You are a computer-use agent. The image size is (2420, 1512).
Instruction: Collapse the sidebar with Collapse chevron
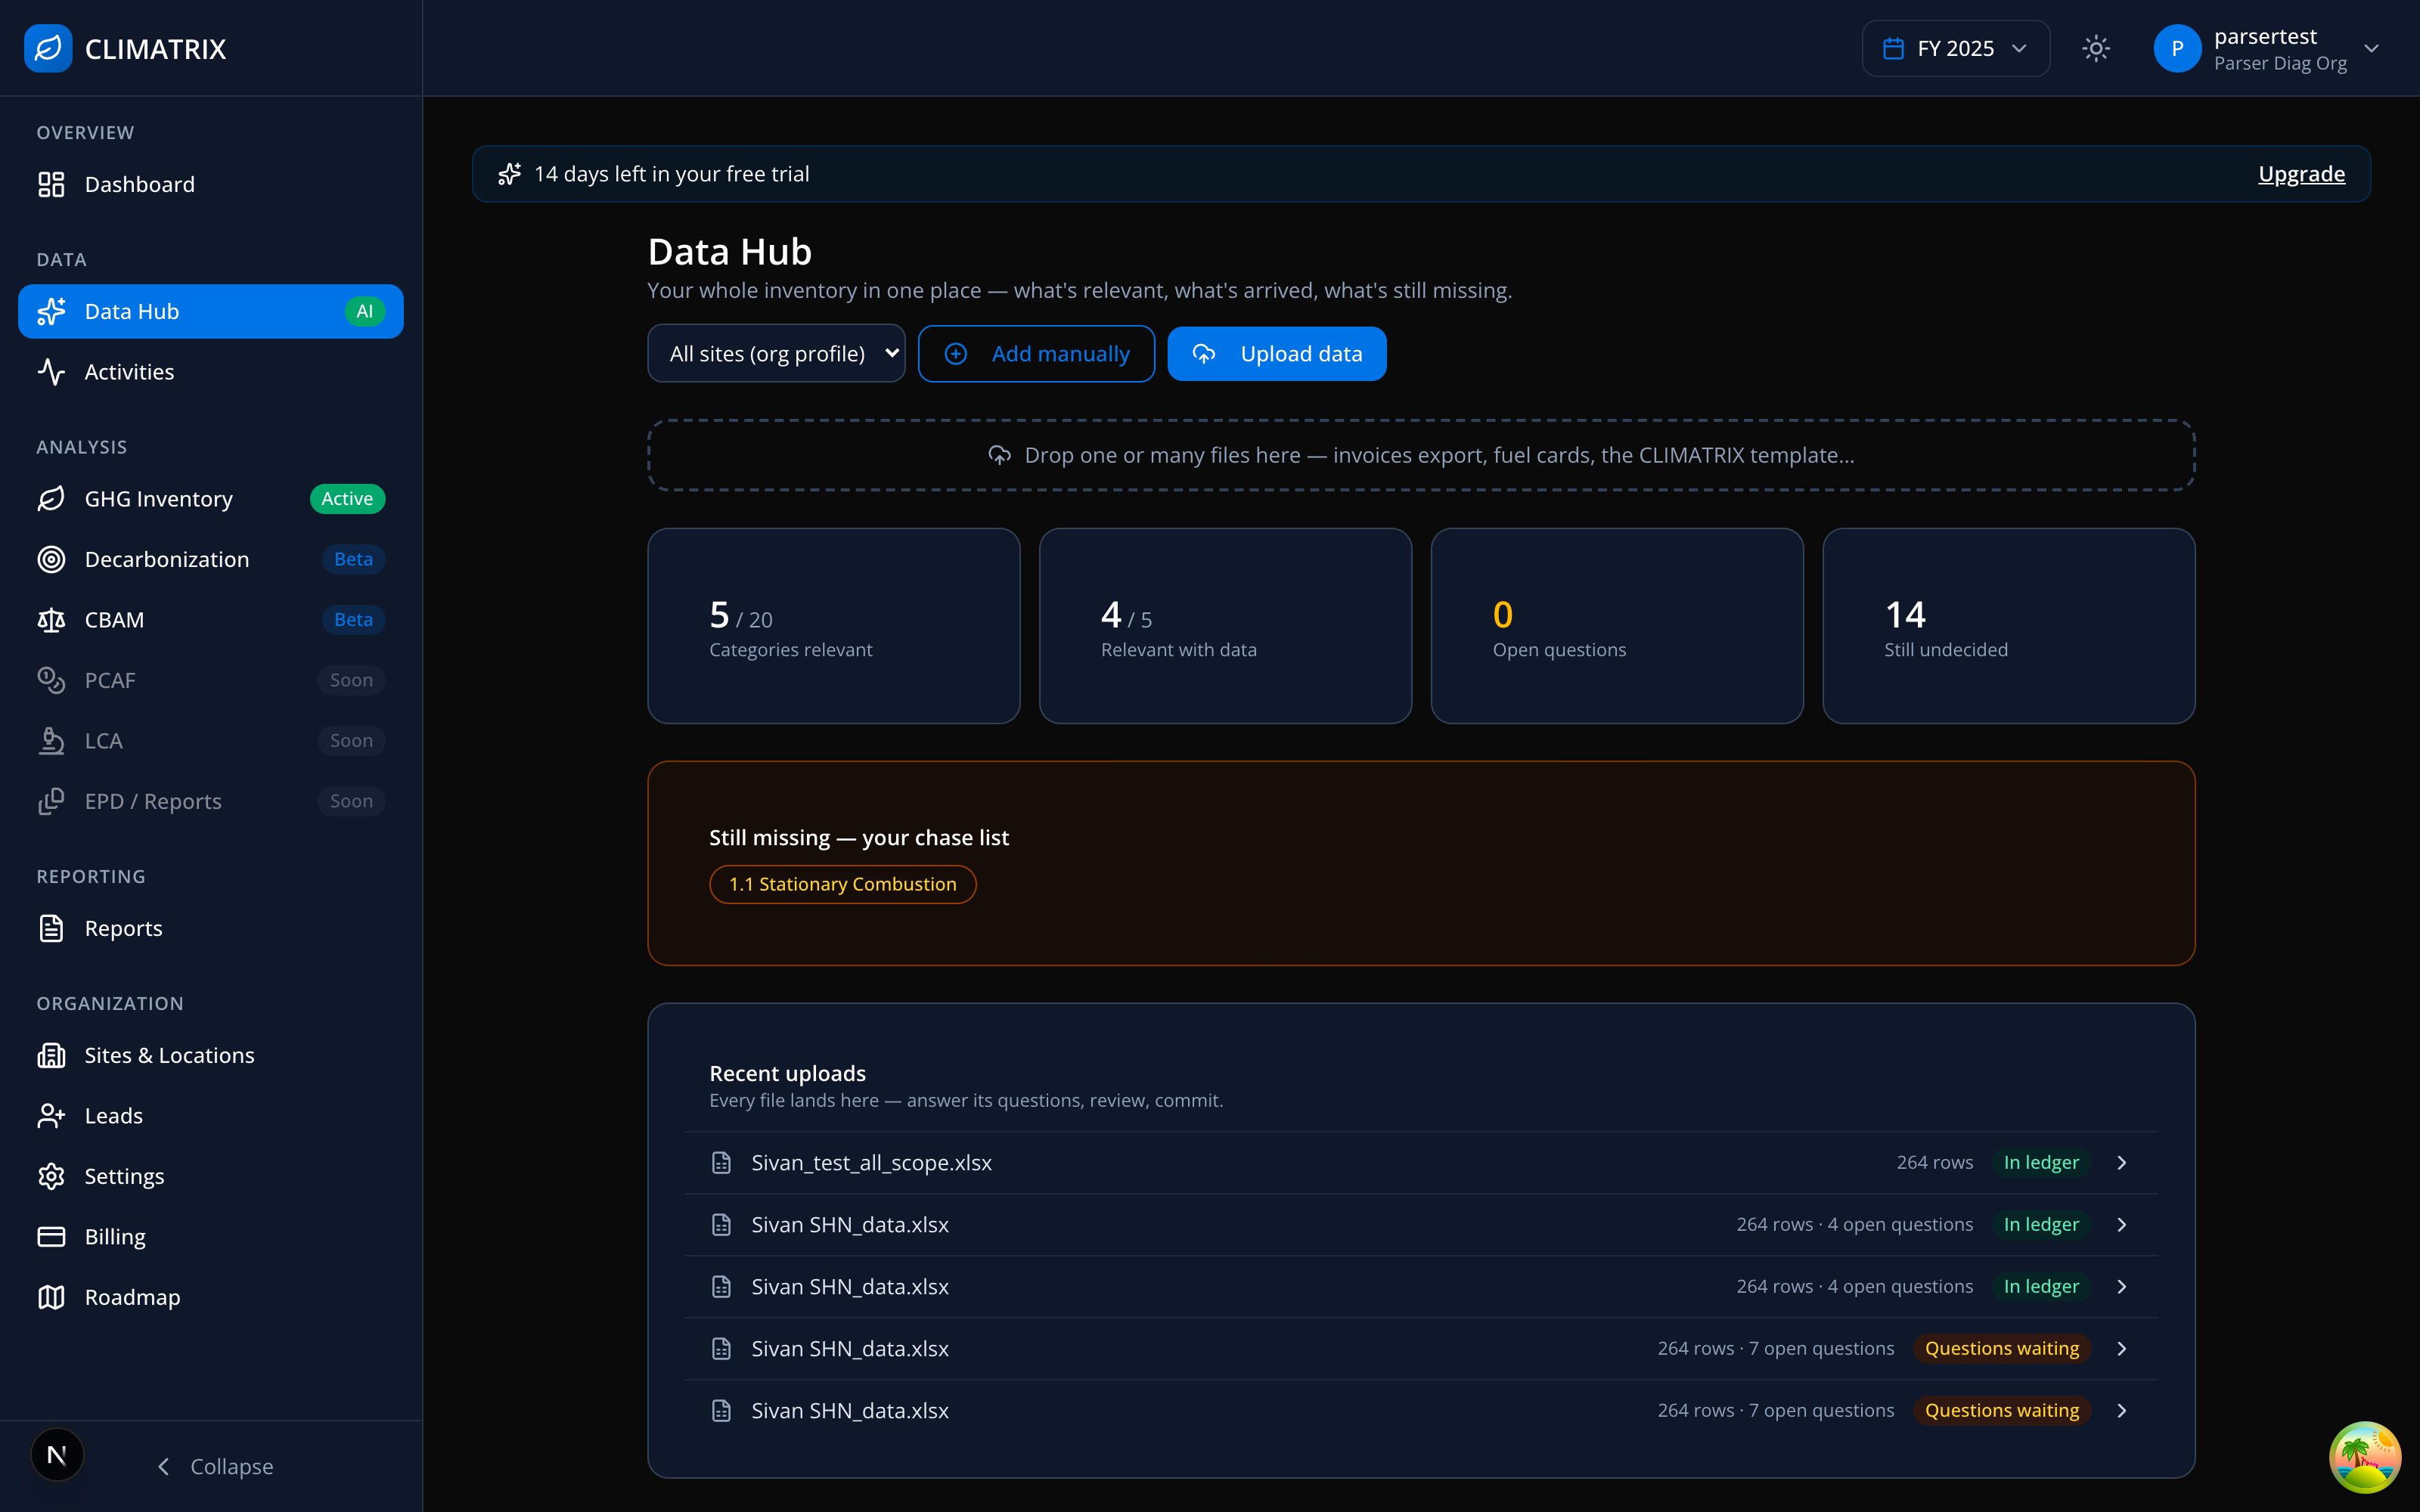164,1466
